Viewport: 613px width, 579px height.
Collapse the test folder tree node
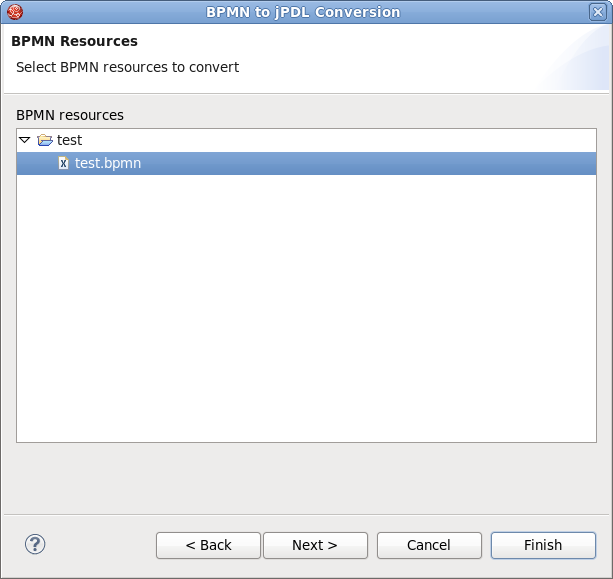point(25,140)
